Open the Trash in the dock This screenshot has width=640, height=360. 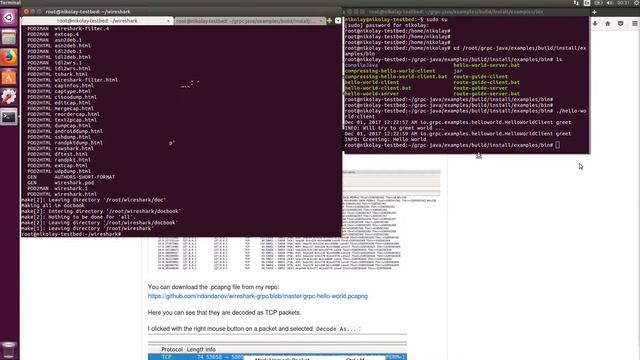coord(9,350)
